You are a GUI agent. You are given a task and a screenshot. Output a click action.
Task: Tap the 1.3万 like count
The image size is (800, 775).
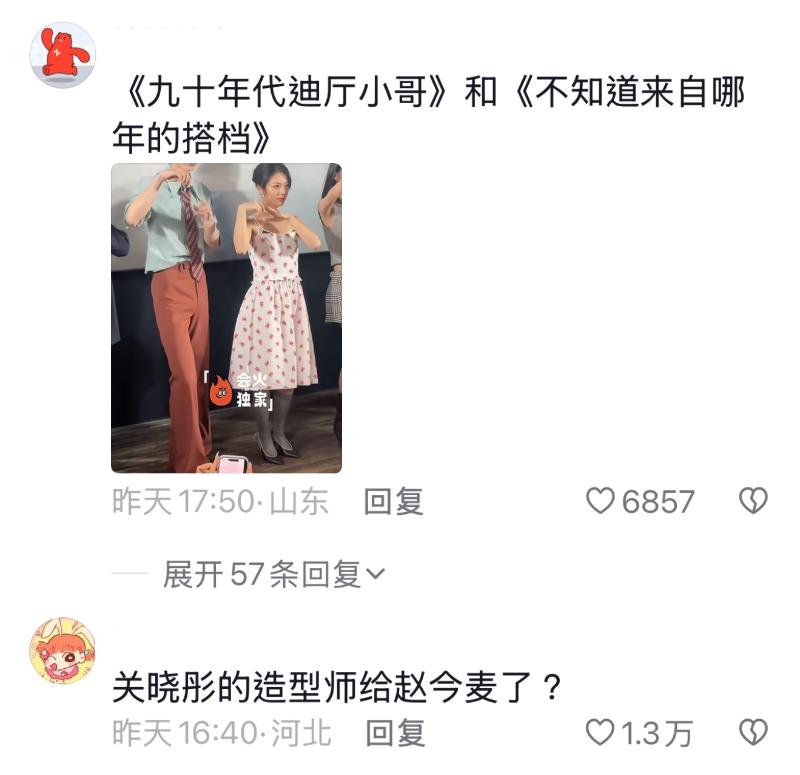tap(657, 734)
